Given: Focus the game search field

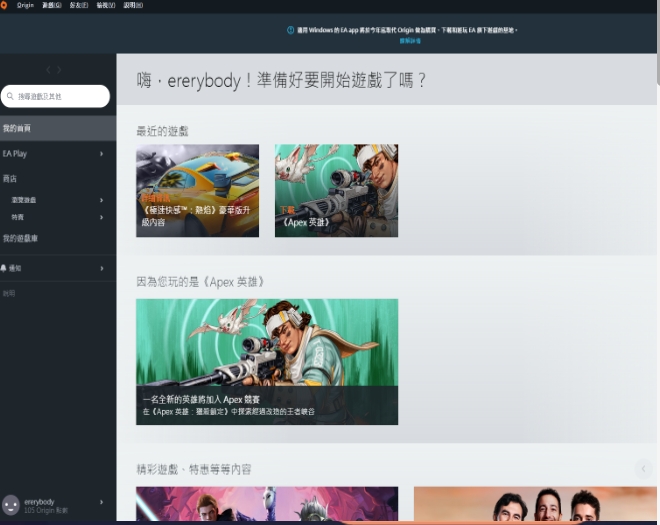Looking at the screenshot, I should pos(55,96).
